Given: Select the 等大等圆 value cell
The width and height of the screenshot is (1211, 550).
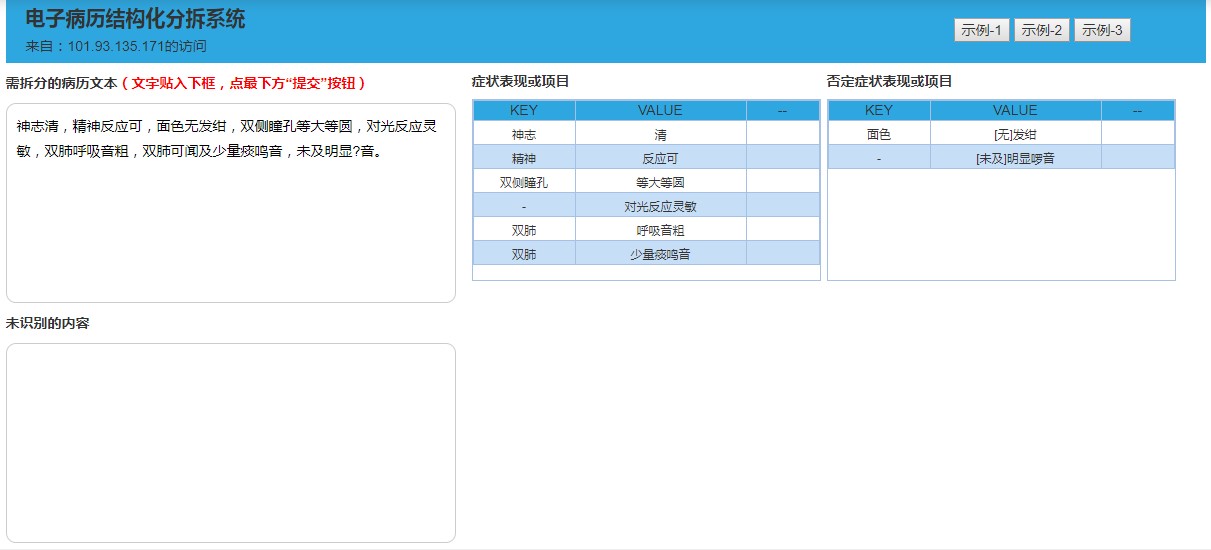Looking at the screenshot, I should pyautogui.click(x=660, y=182).
